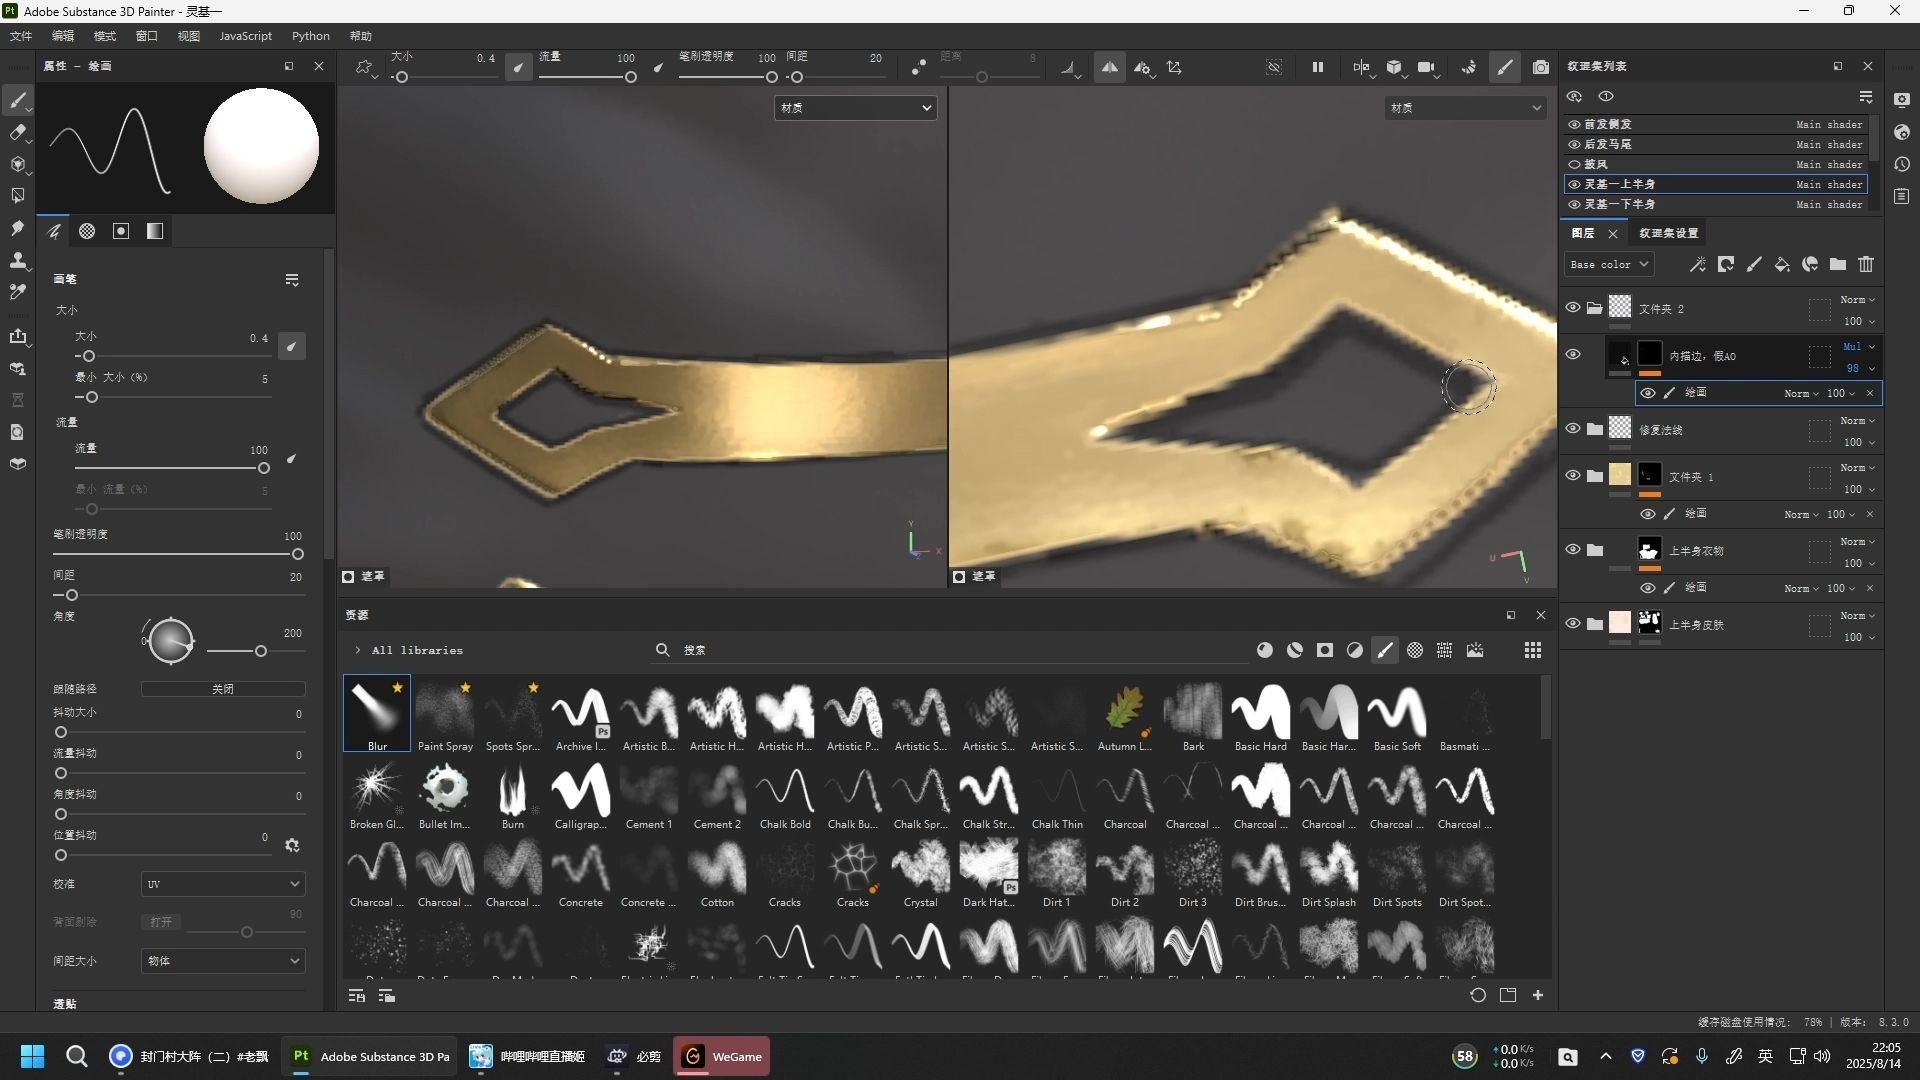The image size is (1920, 1080).
Task: Select the Polygon Fill tool icon
Action: 17,196
